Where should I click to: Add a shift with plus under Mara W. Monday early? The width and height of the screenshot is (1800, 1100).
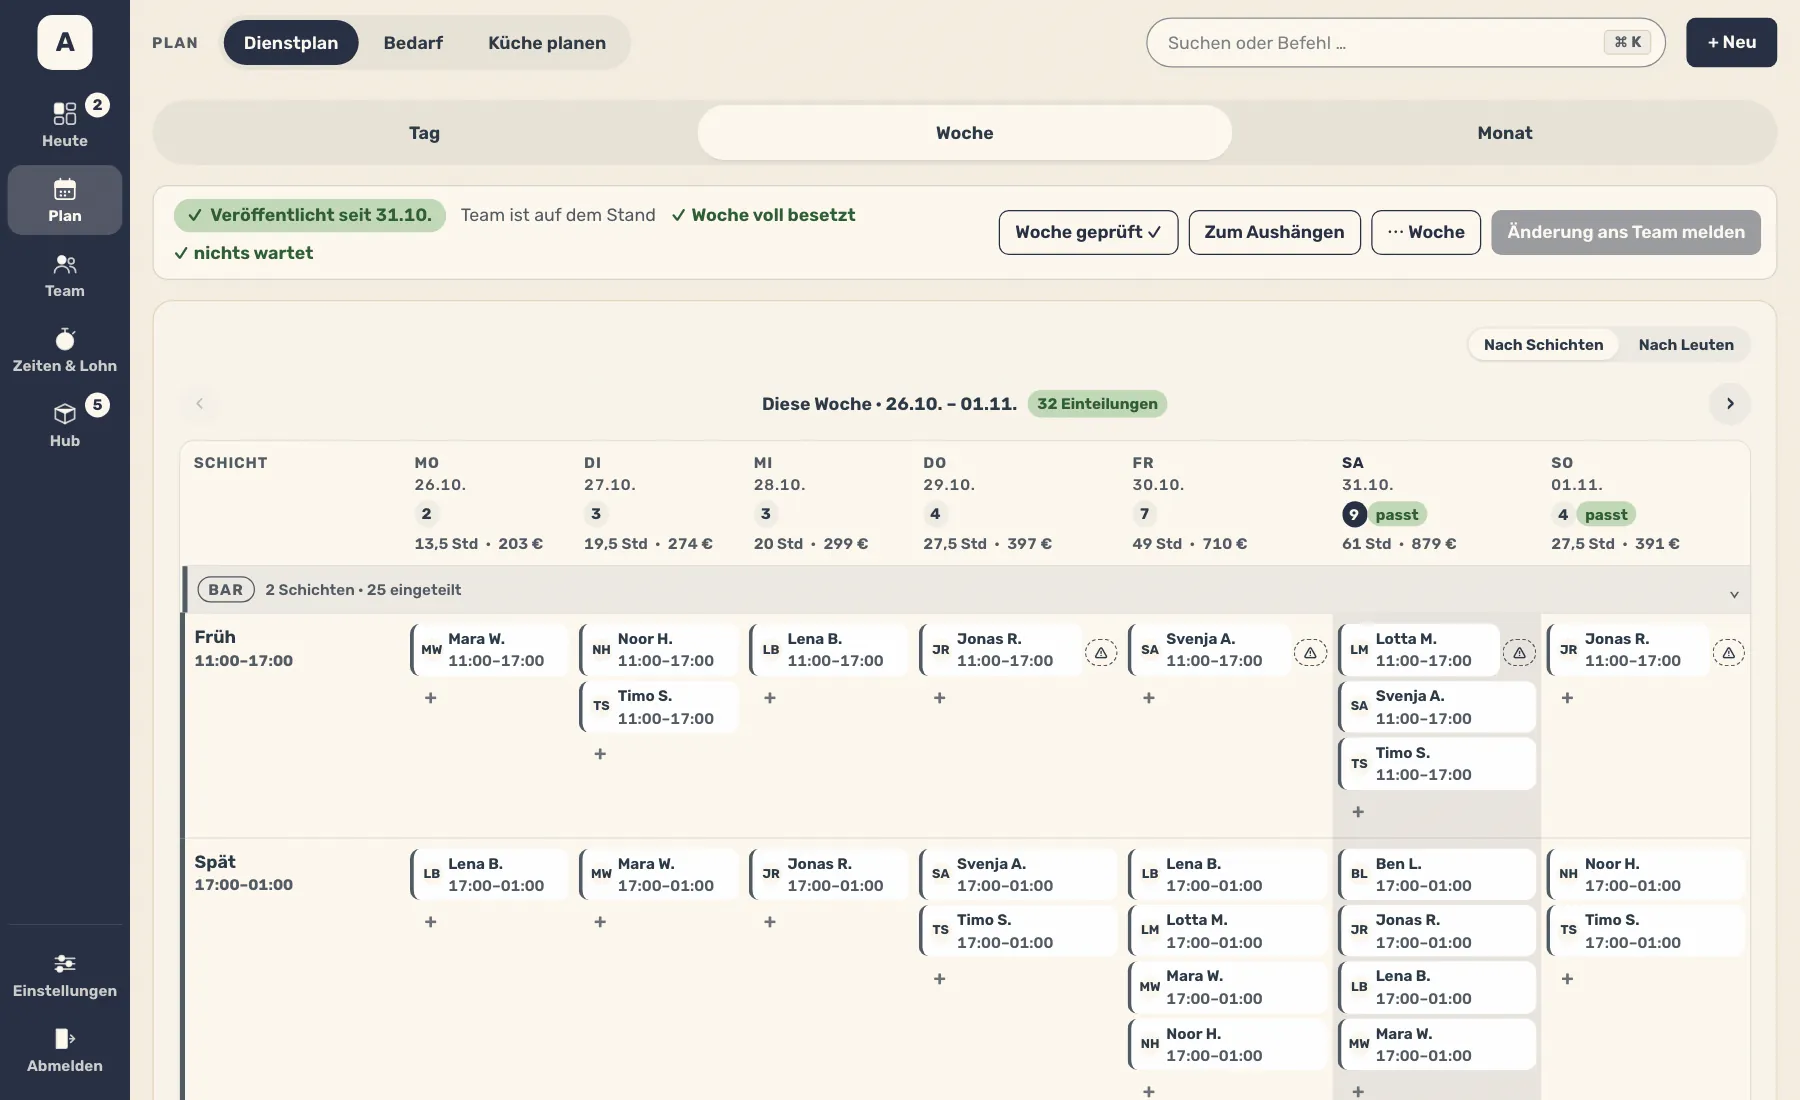coord(431,698)
